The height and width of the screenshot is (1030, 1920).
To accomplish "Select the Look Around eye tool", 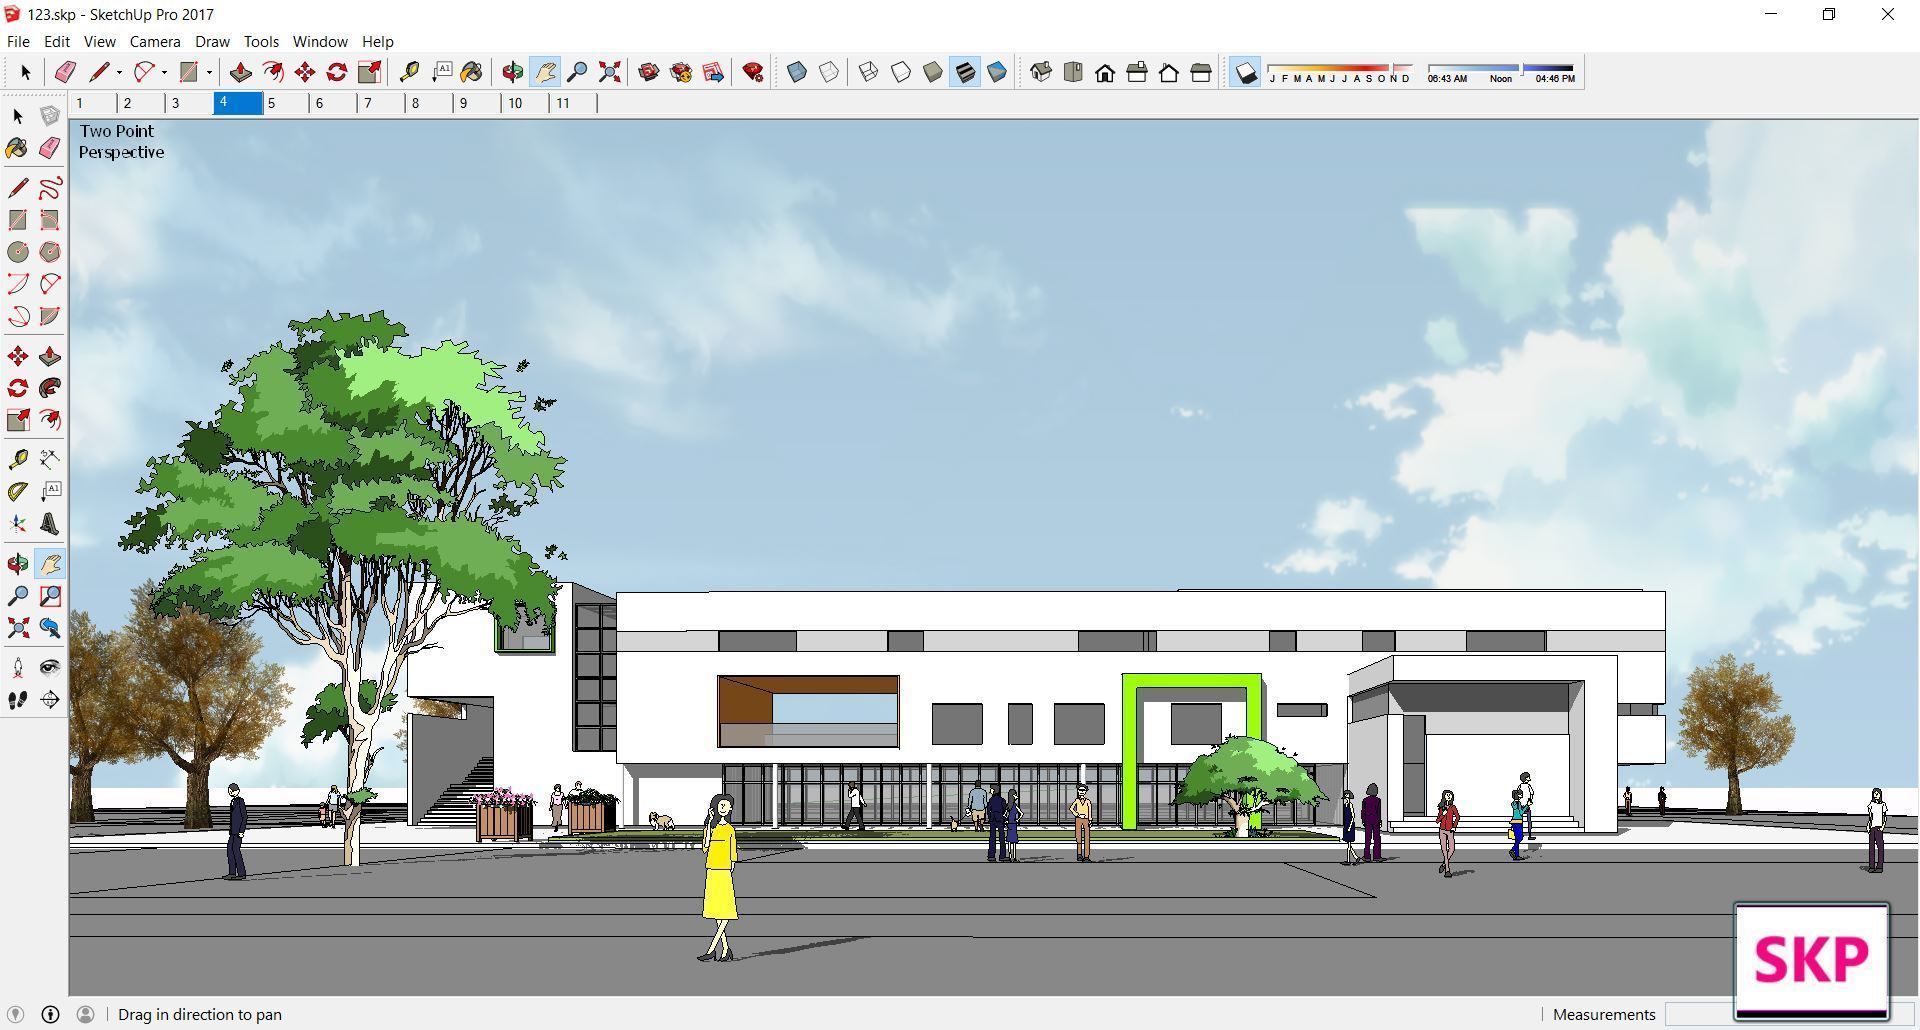I will coord(50,668).
